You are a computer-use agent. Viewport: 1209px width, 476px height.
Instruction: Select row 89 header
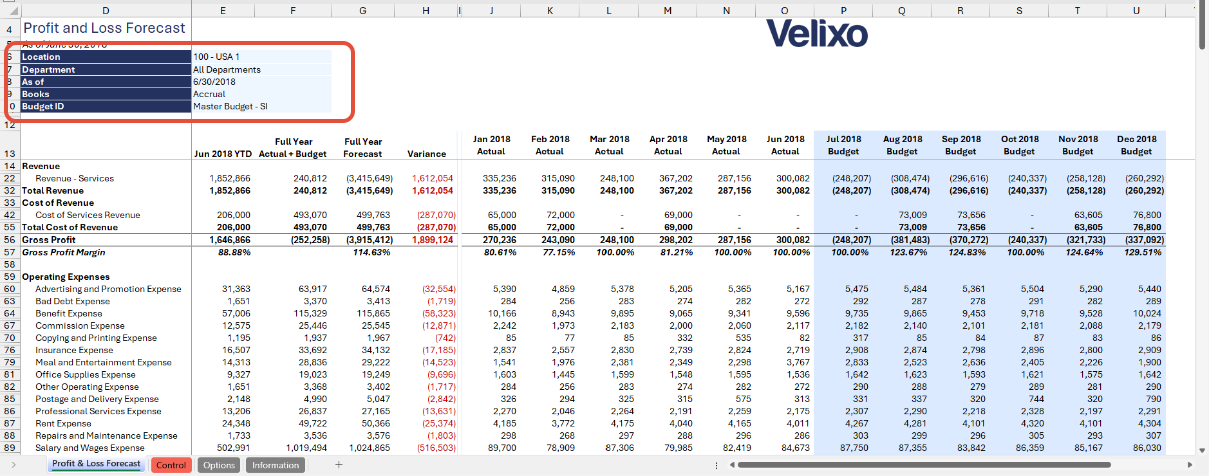9,448
